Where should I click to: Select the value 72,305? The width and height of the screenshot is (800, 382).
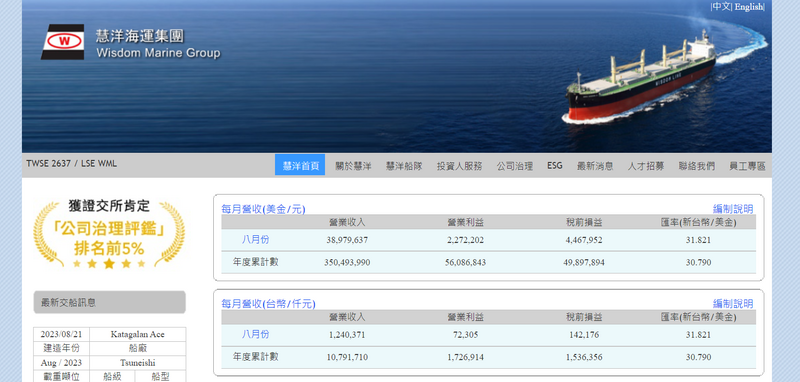tap(465, 335)
